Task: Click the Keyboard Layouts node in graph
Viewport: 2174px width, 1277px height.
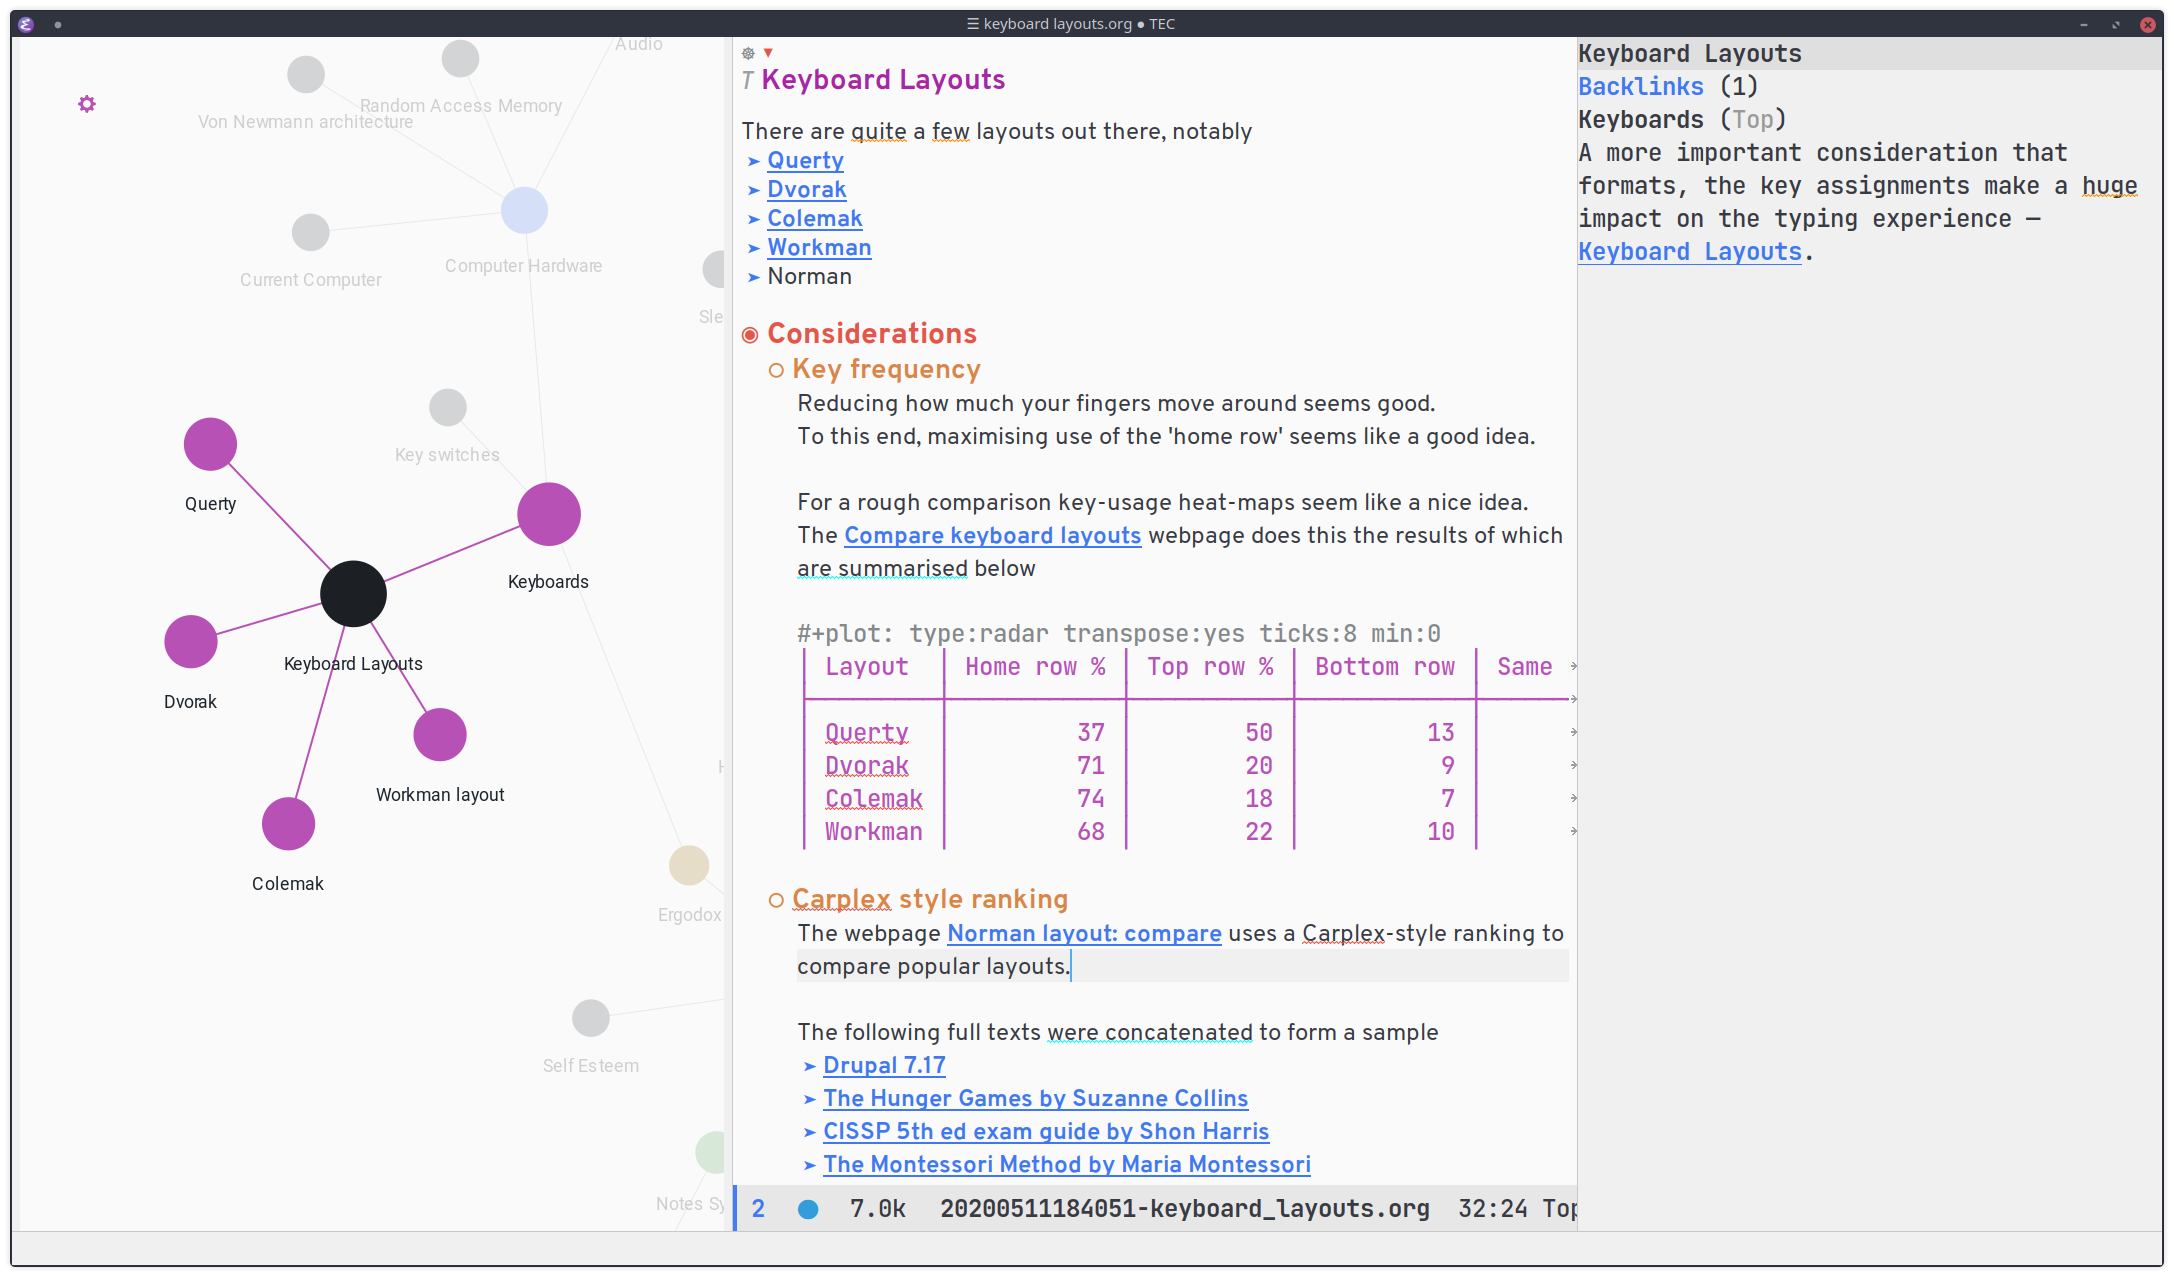Action: (x=351, y=594)
